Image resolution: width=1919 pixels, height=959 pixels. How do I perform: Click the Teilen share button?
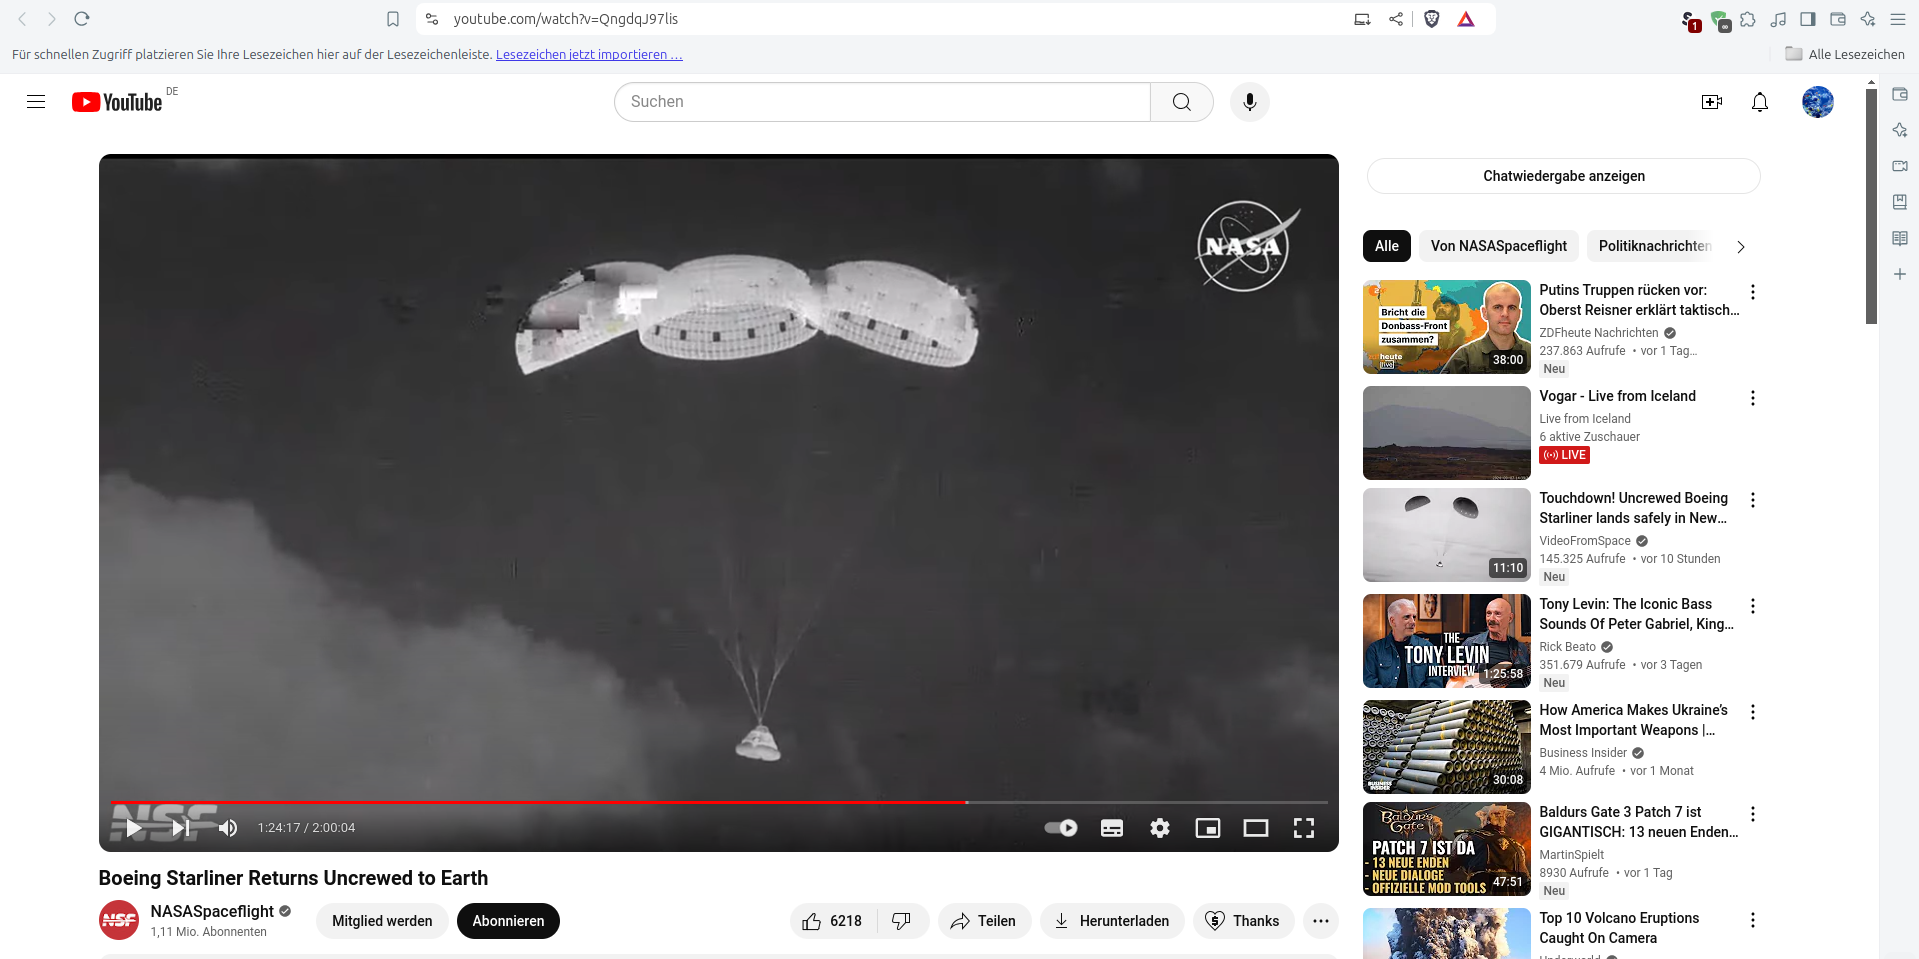pyautogui.click(x=984, y=921)
